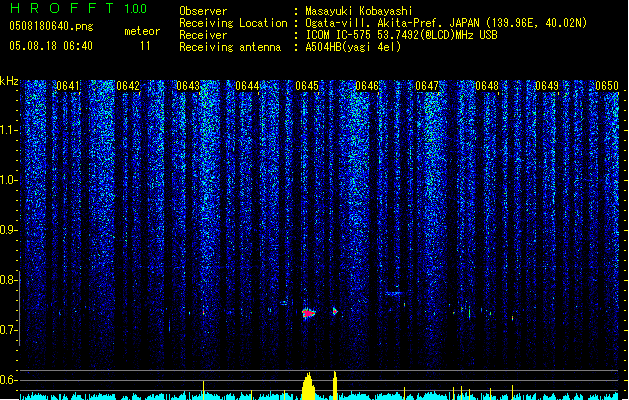The height and width of the screenshot is (400, 629).
Task: Click the 0.9 kHz axis tick label
Action: [8, 230]
